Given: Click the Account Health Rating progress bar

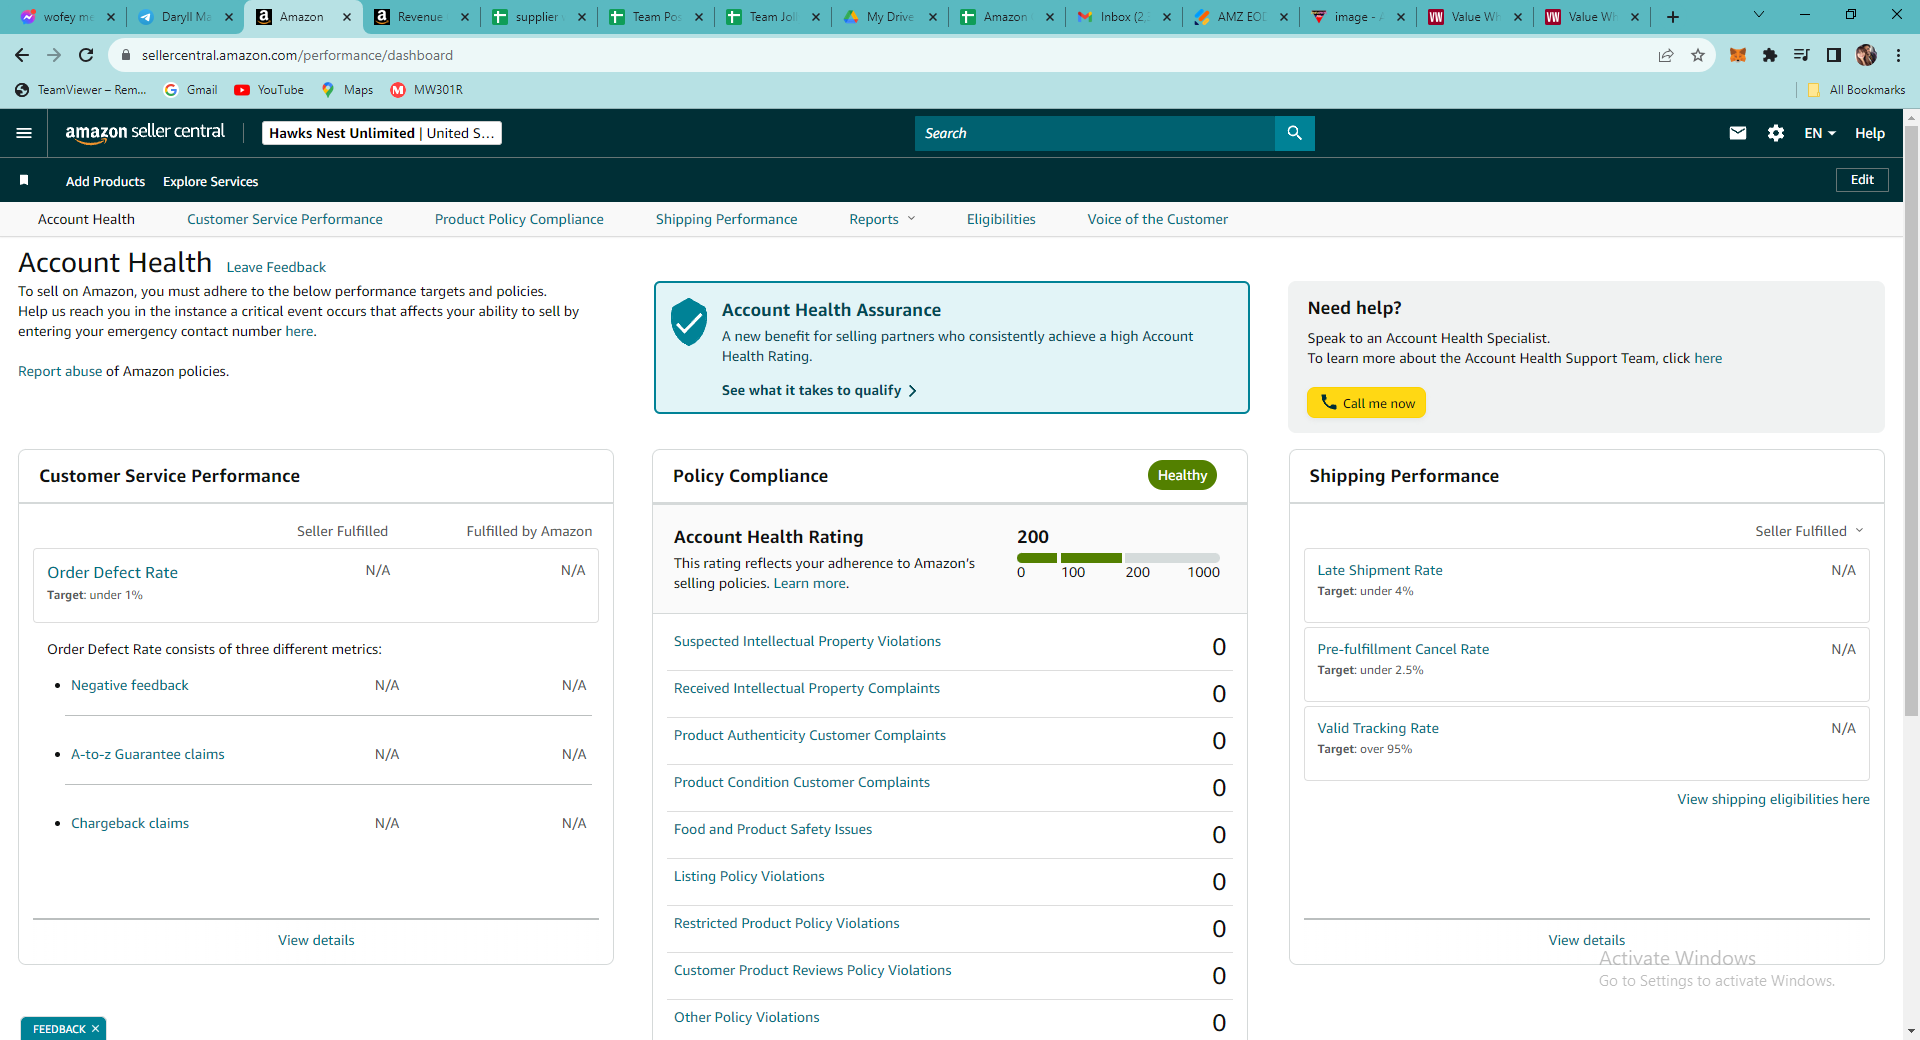Looking at the screenshot, I should [x=1118, y=558].
